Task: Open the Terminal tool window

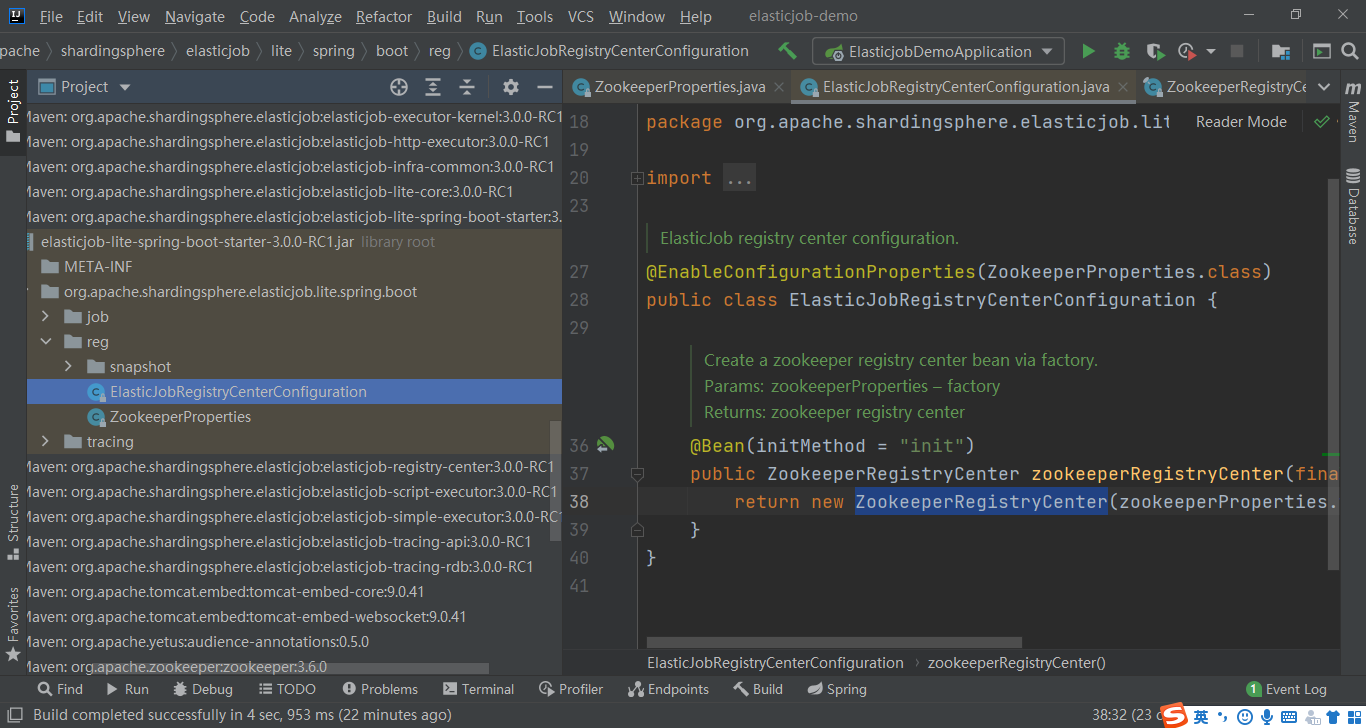Action: [478, 689]
